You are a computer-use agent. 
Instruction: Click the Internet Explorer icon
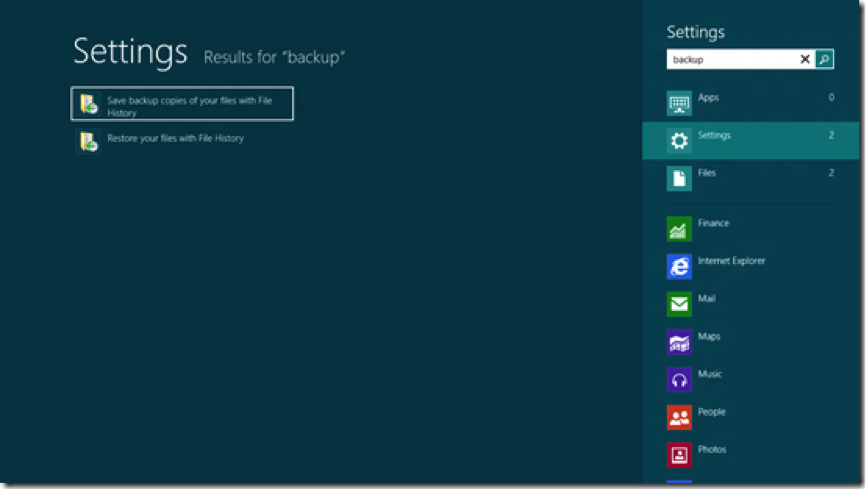pos(679,266)
